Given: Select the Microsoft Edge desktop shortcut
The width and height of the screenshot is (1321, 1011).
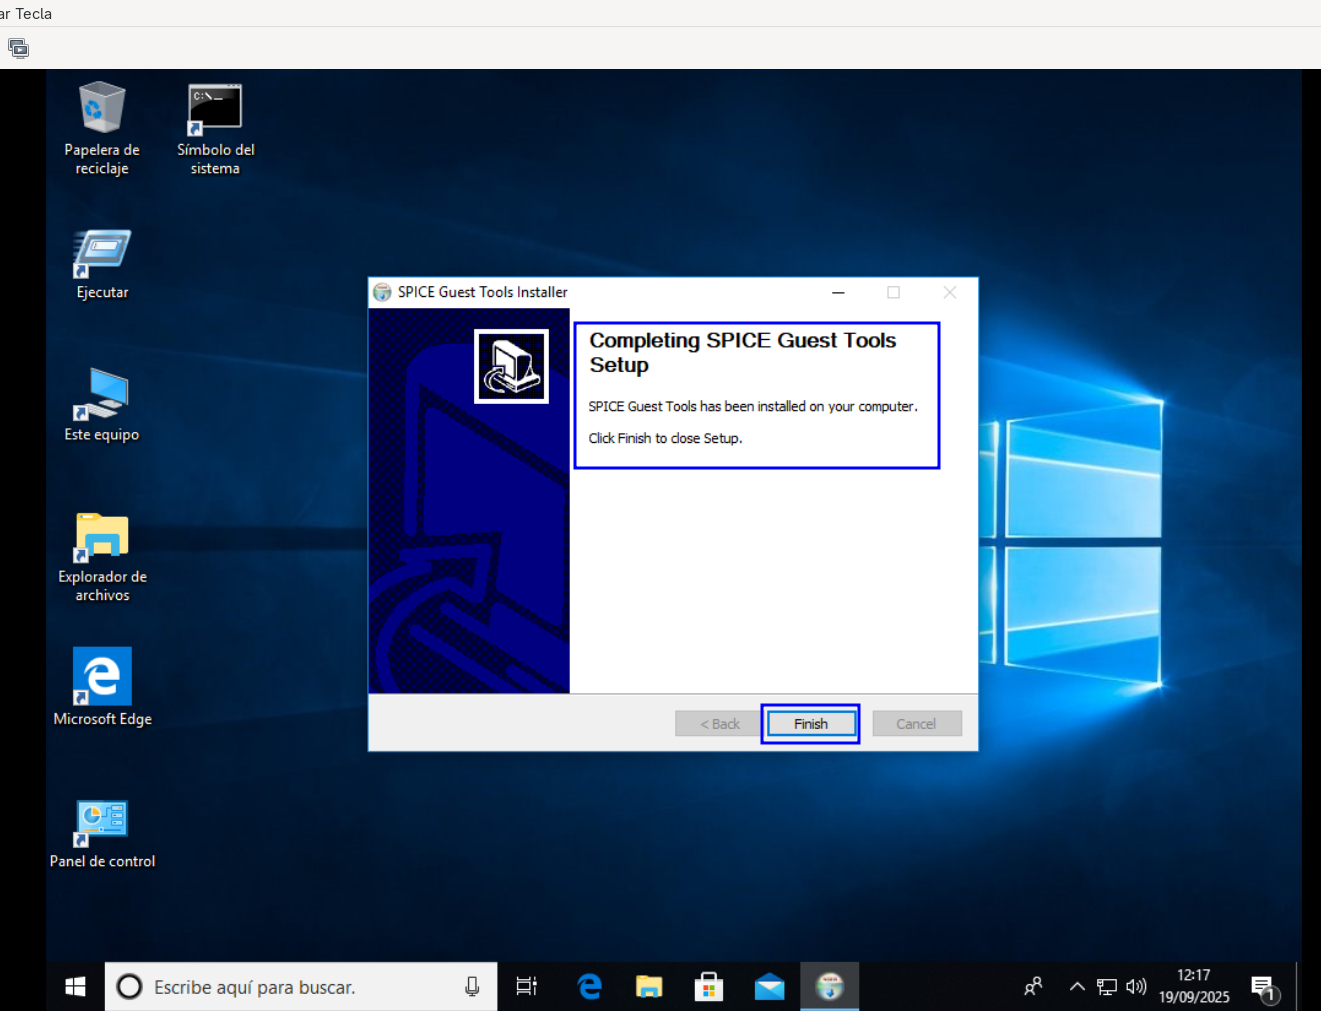Looking at the screenshot, I should pyautogui.click(x=102, y=687).
